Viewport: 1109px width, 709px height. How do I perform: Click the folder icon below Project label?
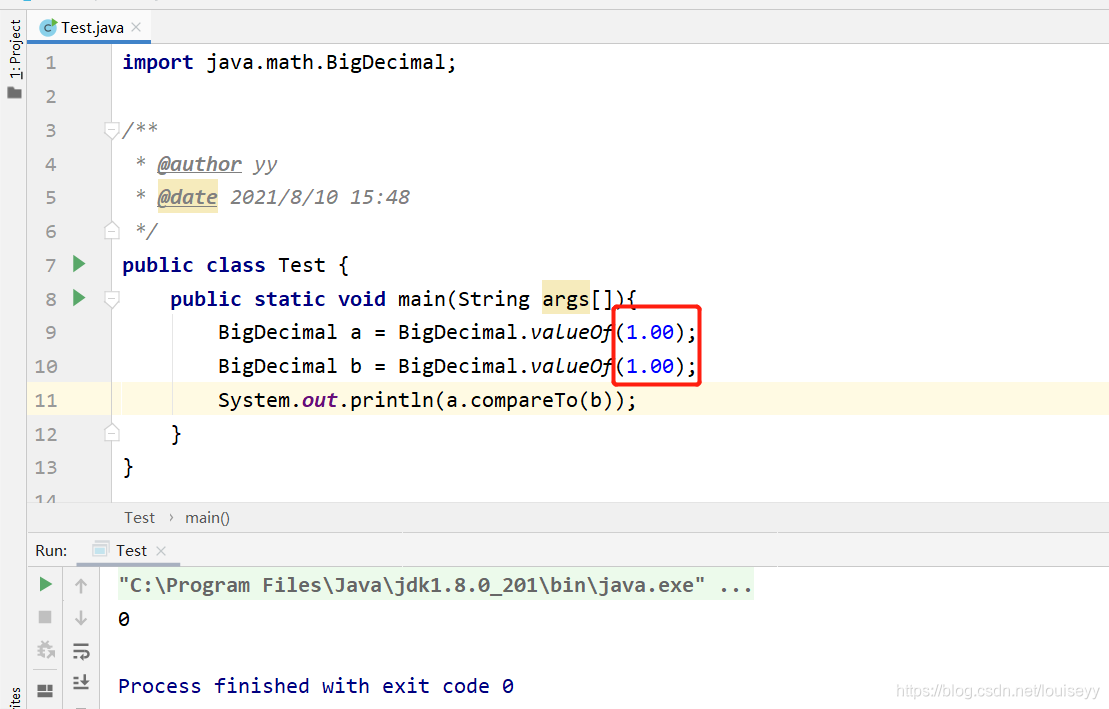15,93
